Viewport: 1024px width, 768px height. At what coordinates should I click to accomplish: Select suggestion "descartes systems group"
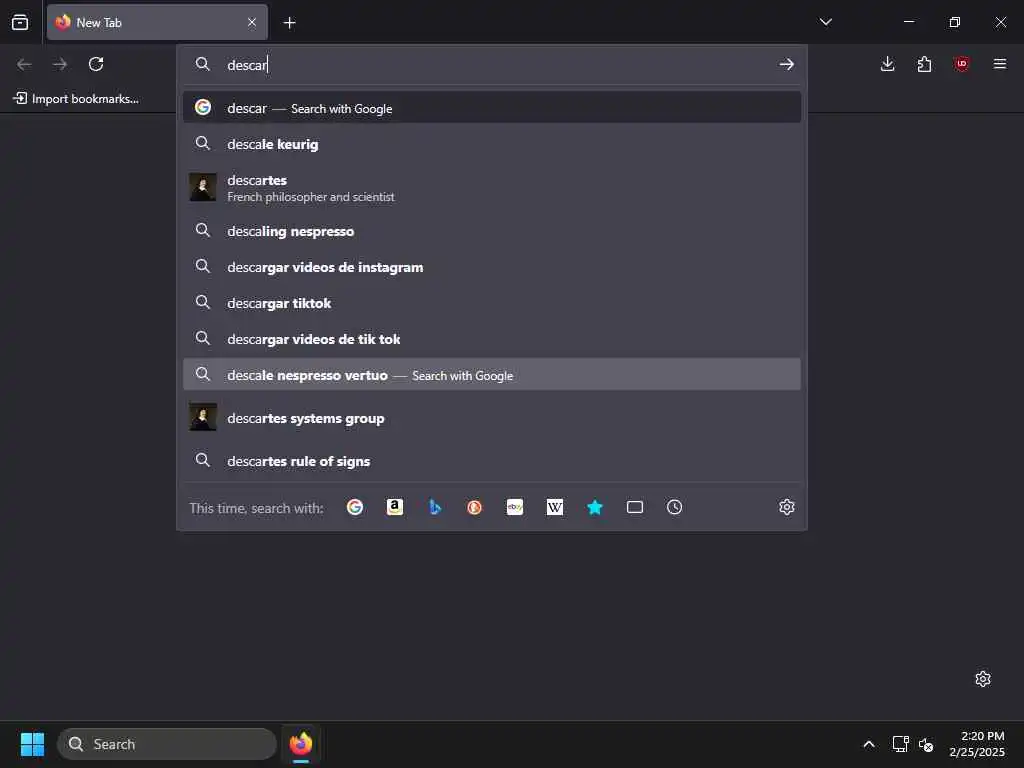pyautogui.click(x=492, y=417)
